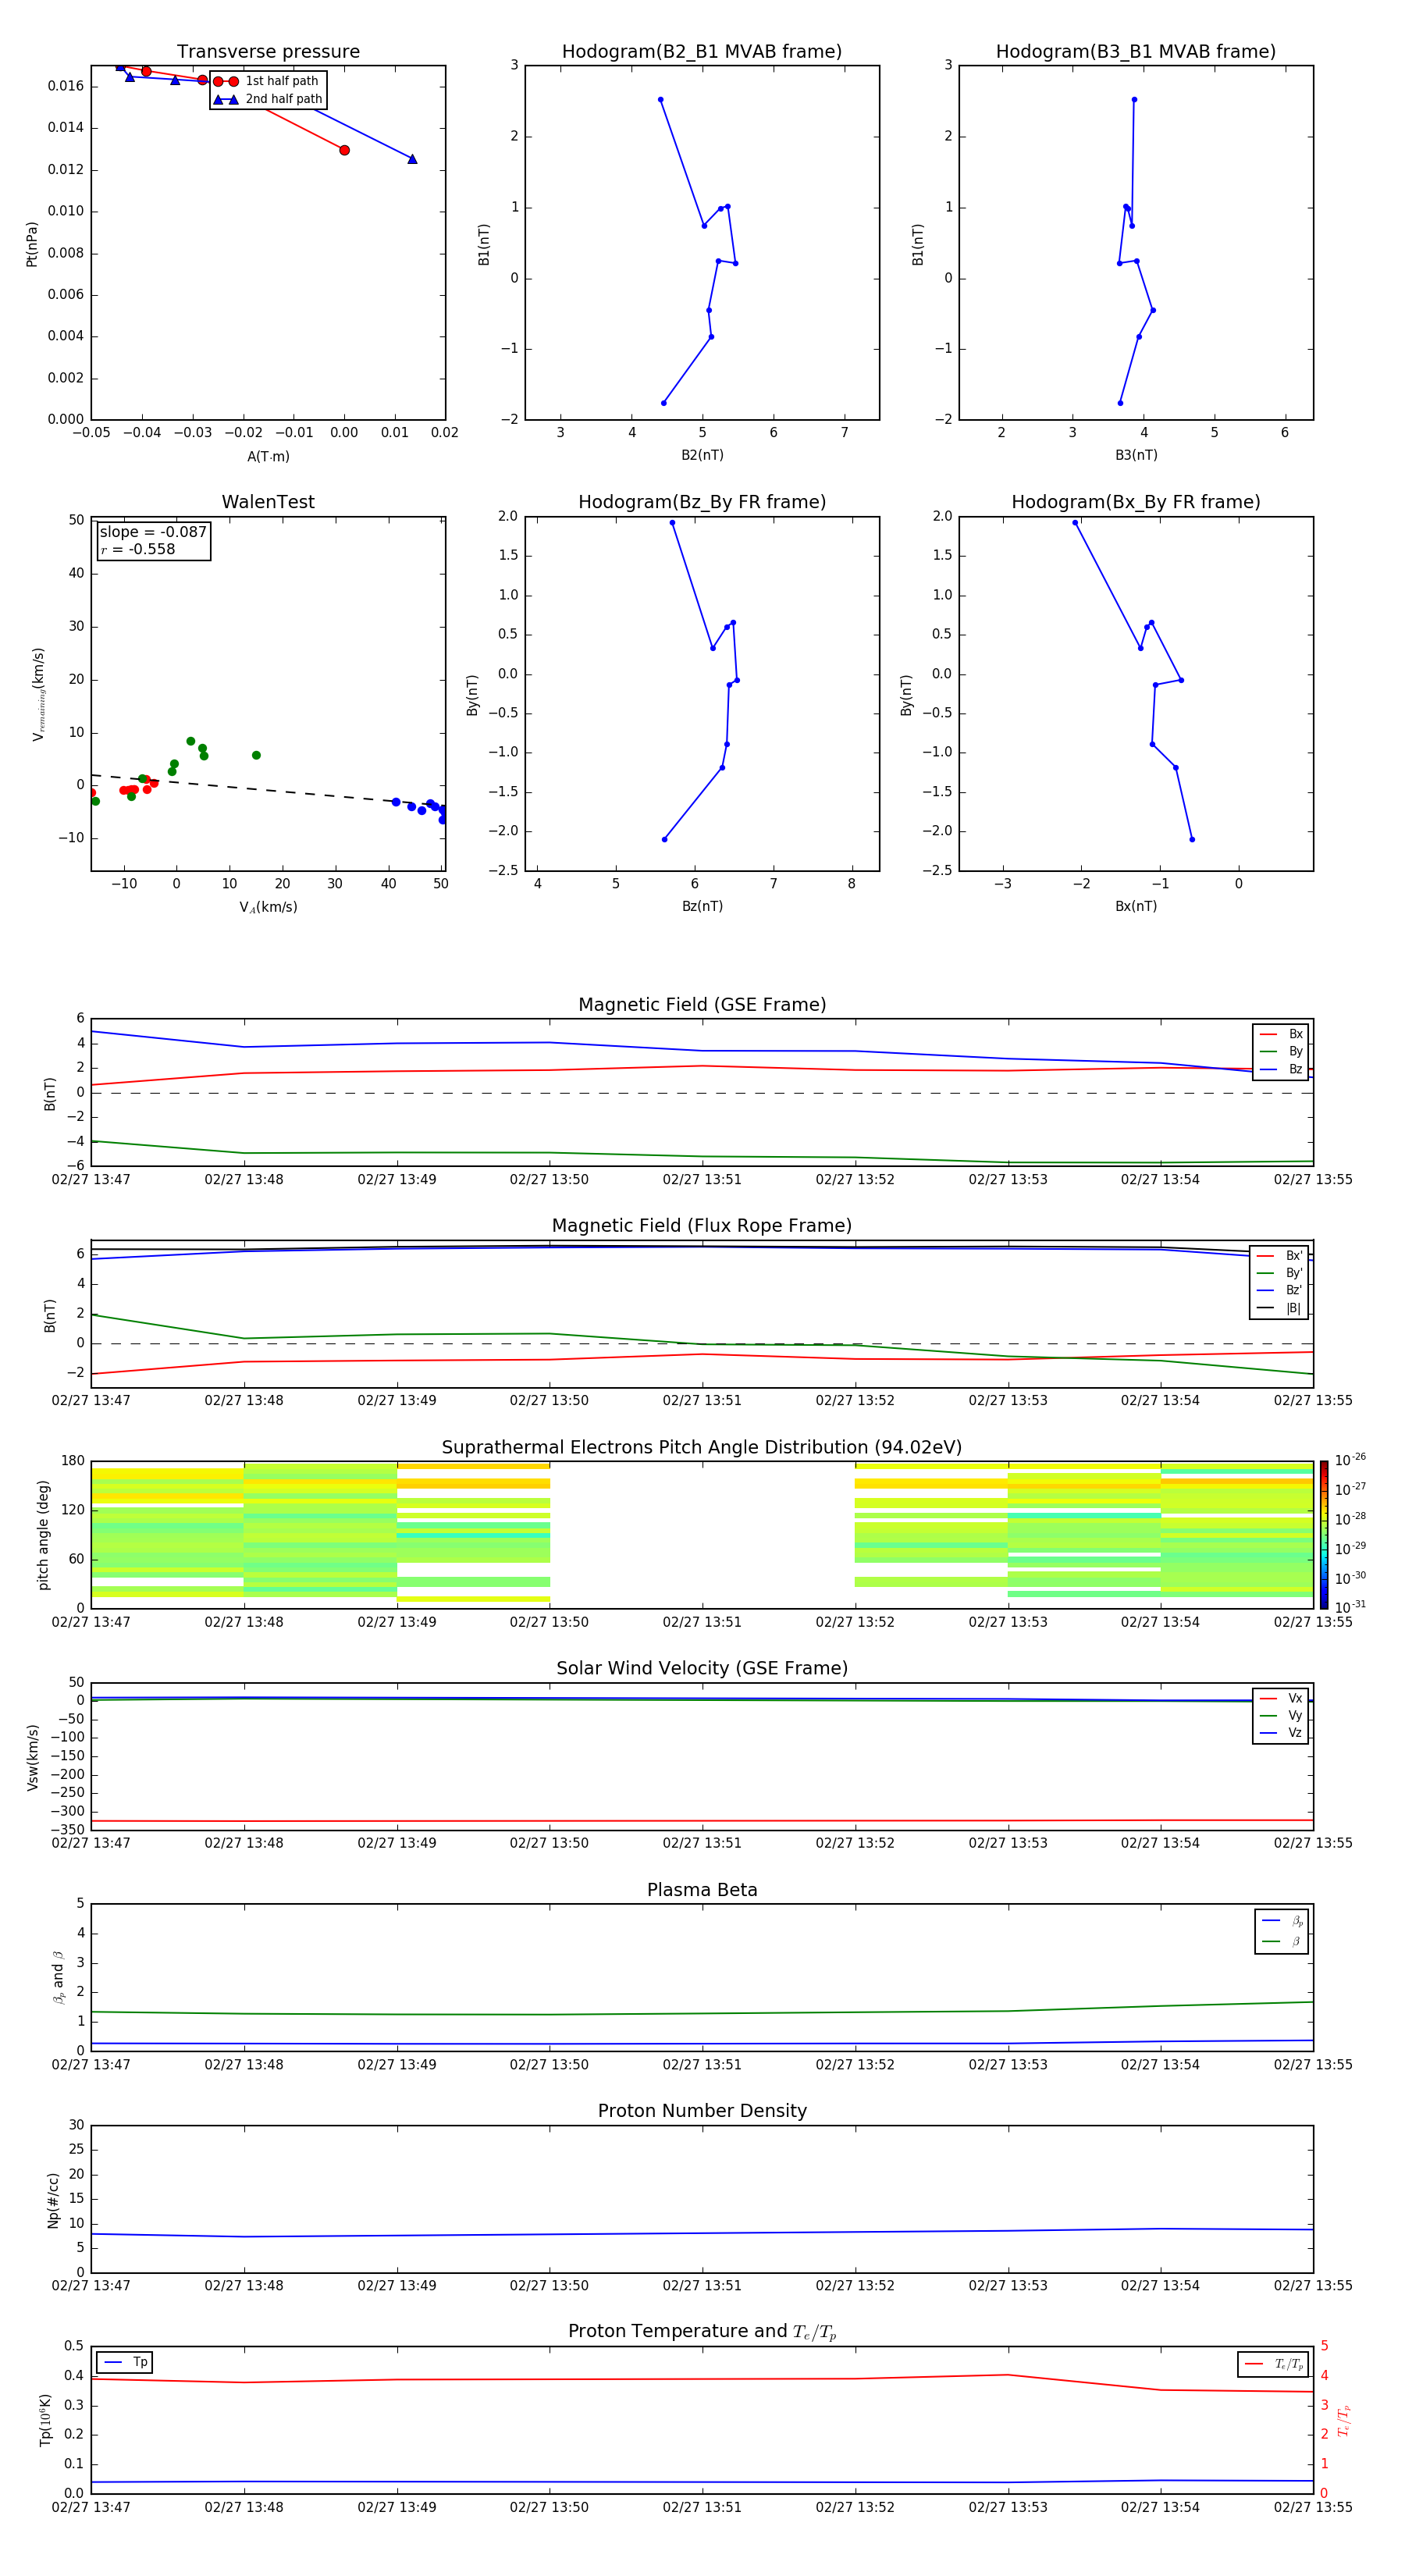Click the 'r = -0.558' annotation
Screen dimensions: 1405x2576
point(138,549)
